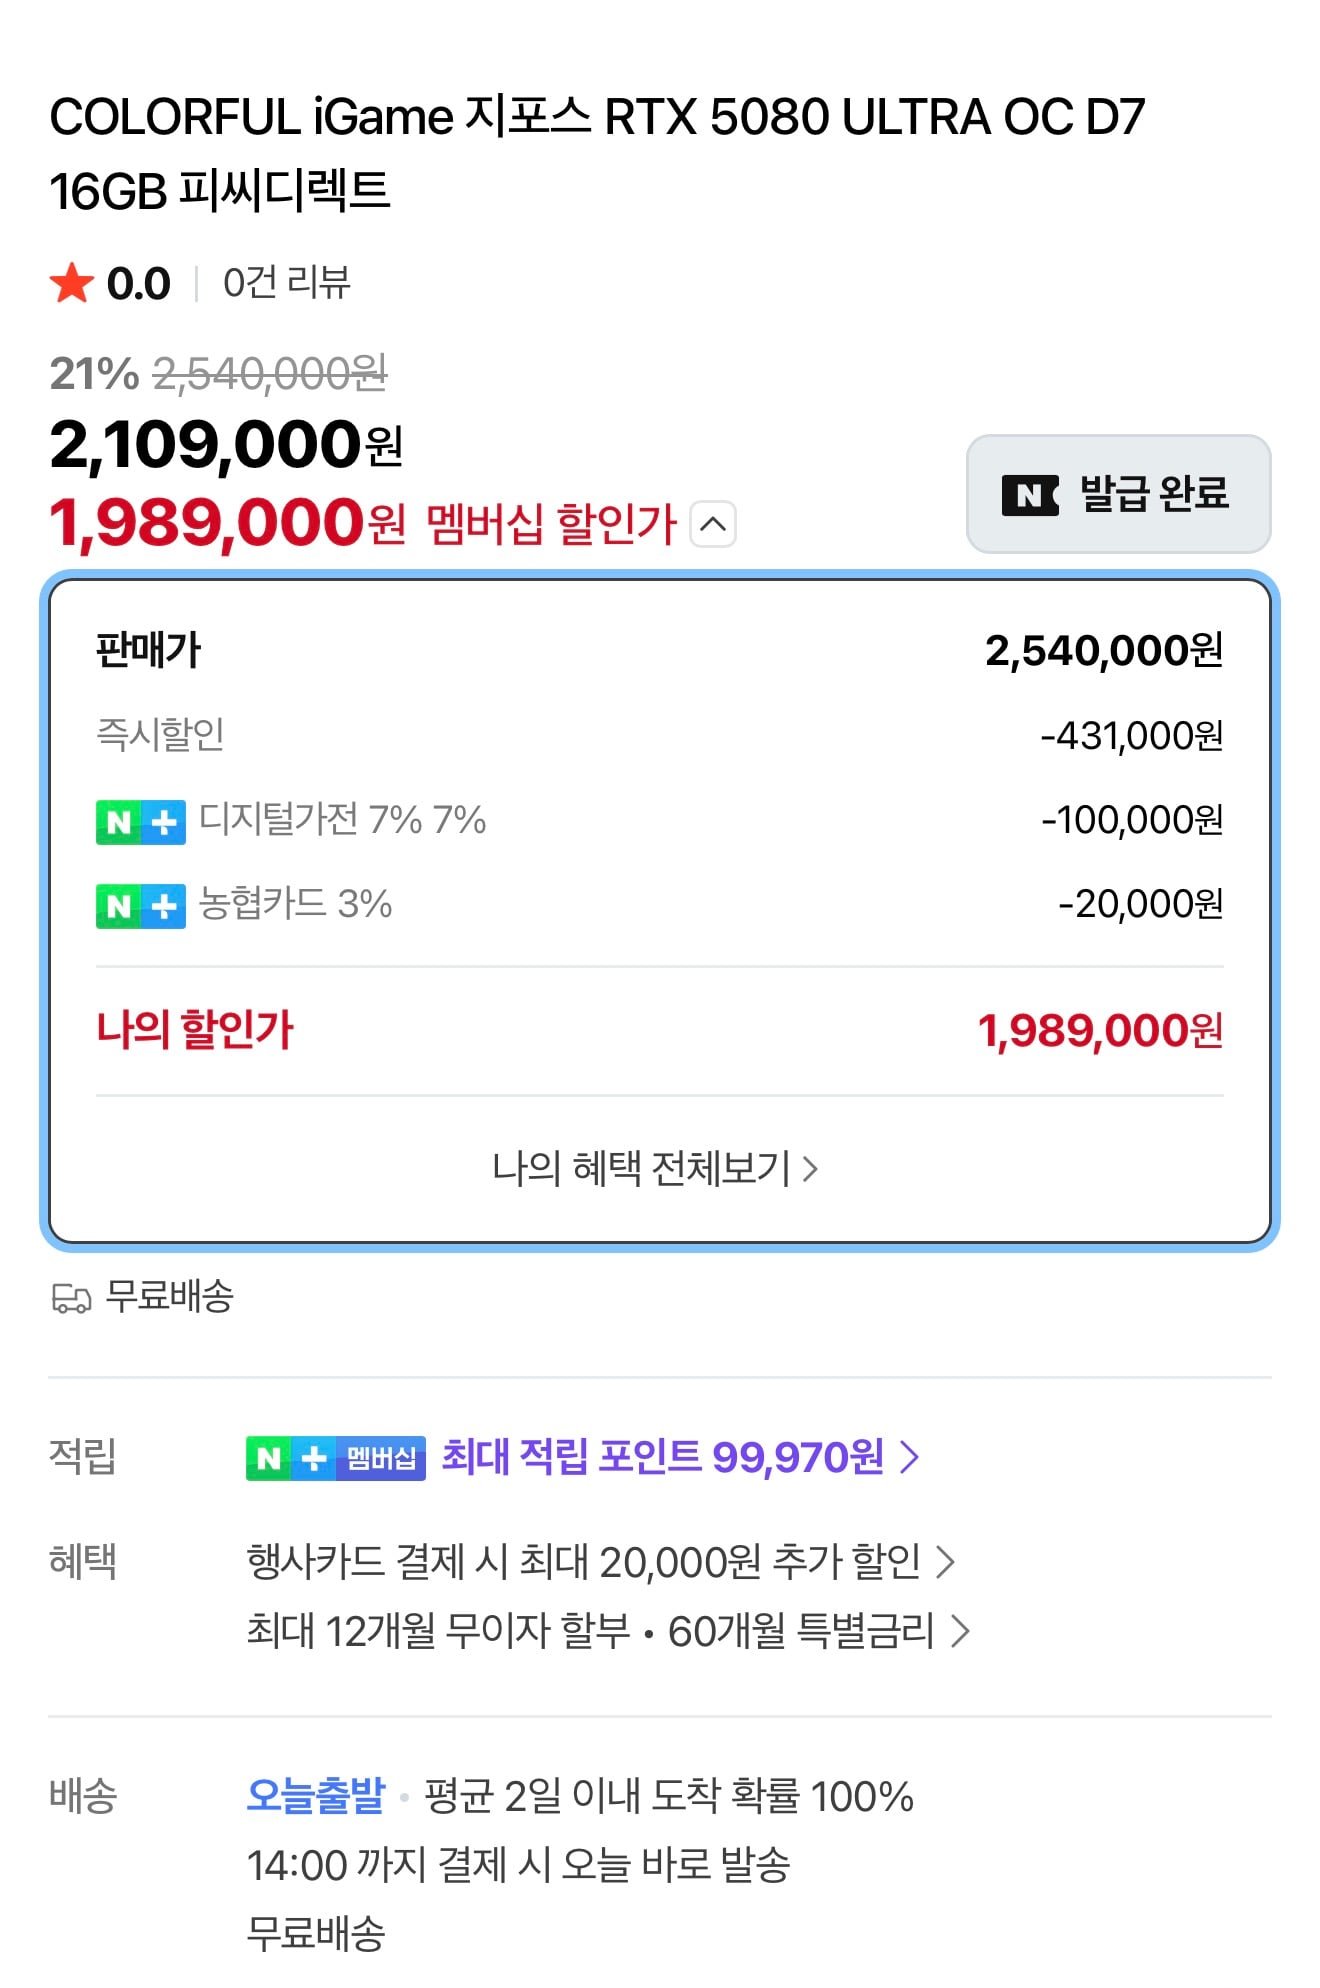
Task: Click the chevron after 60개월 특별금리
Action: 960,1631
